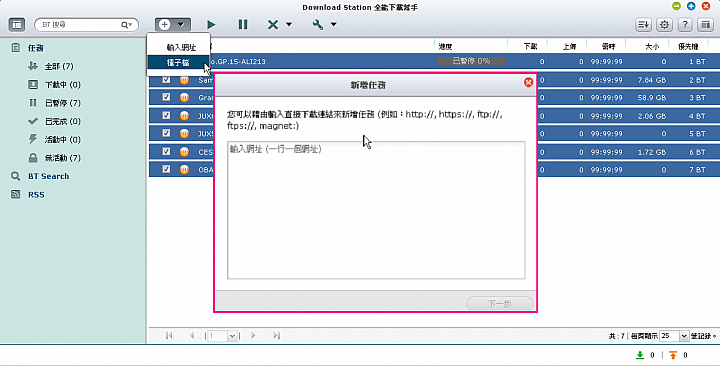Screen dimensions: 720x366
Task: Select 輸入網址 from the add menu
Action: (x=181, y=47)
